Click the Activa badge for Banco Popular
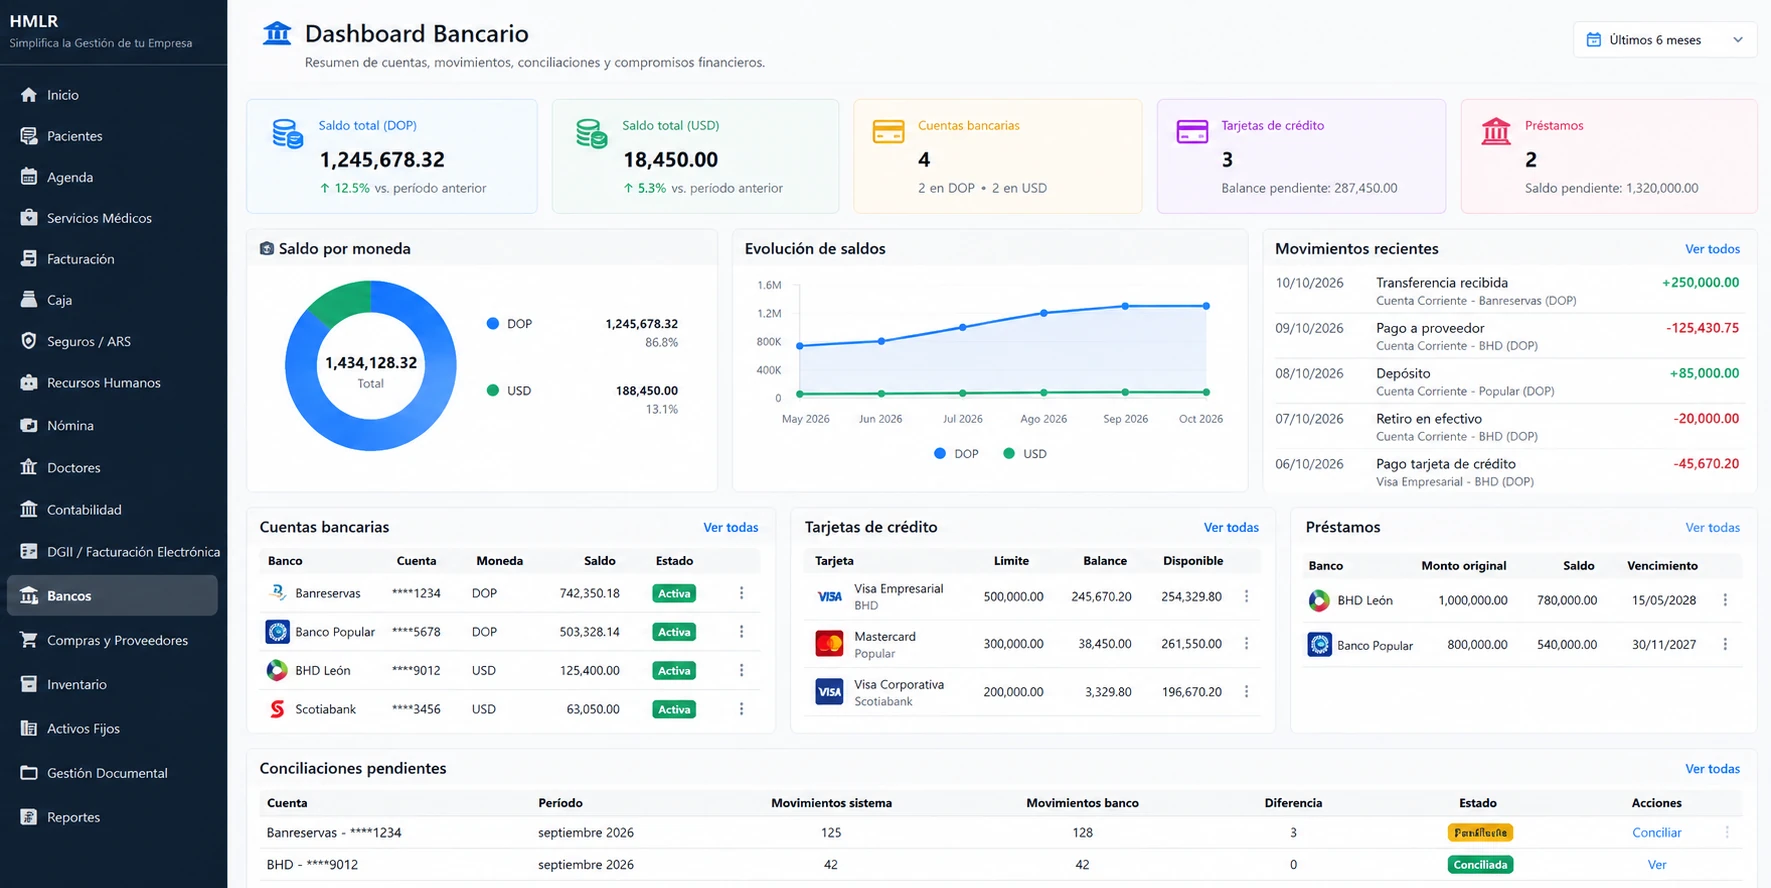1771x888 pixels. coord(674,632)
